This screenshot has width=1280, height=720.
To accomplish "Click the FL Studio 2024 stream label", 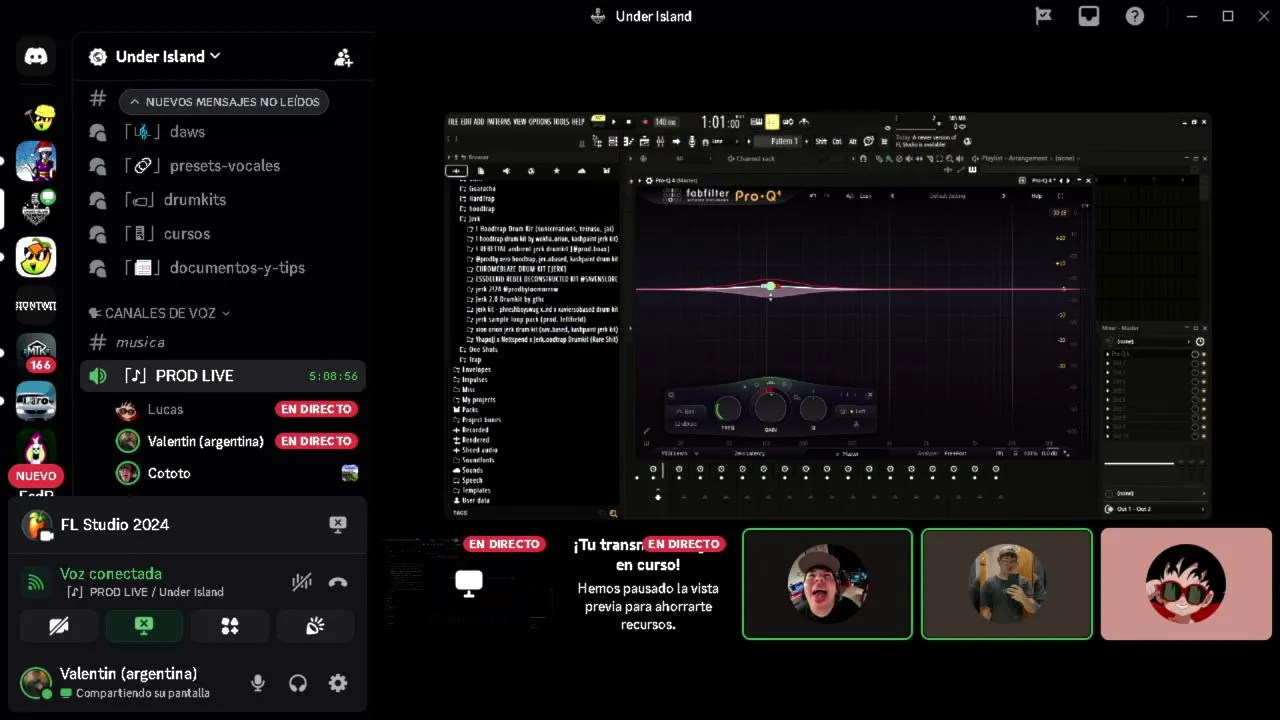I will [115, 524].
